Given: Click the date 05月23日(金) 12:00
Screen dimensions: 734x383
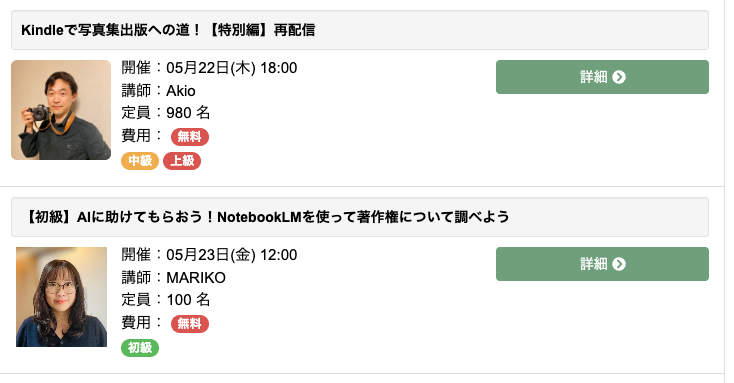Looking at the screenshot, I should 232,255.
